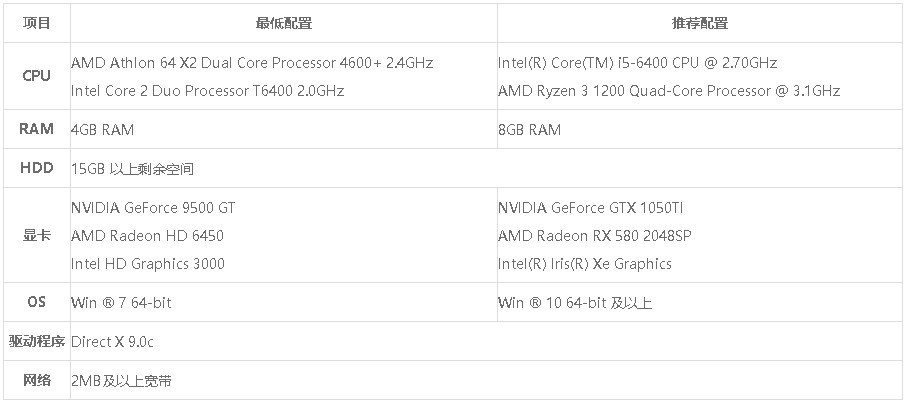906x404 pixels.
Task: Click the Intel Core 2 Duo T6400 text
Action: pos(207,91)
